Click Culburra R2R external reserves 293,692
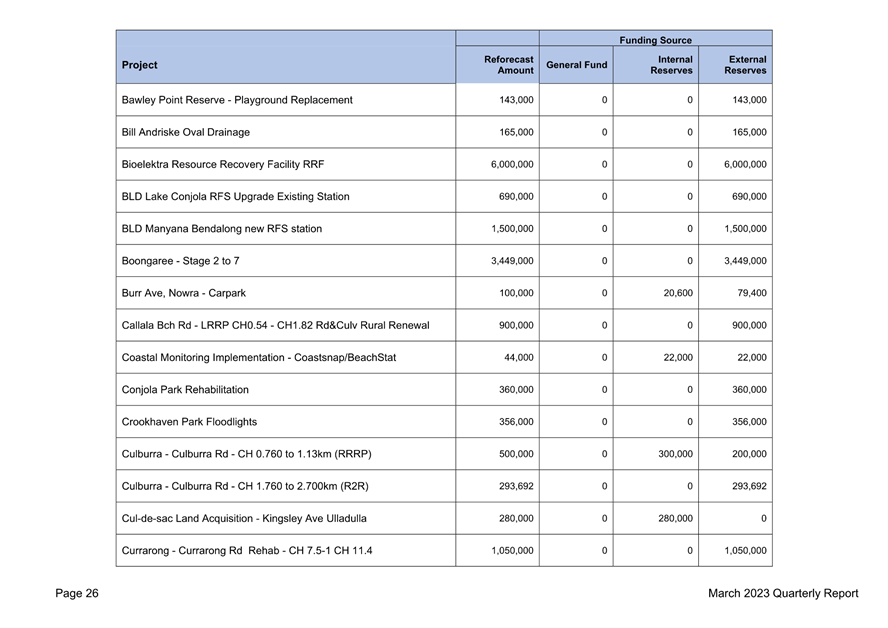This screenshot has width=888, height=628. 749,486
